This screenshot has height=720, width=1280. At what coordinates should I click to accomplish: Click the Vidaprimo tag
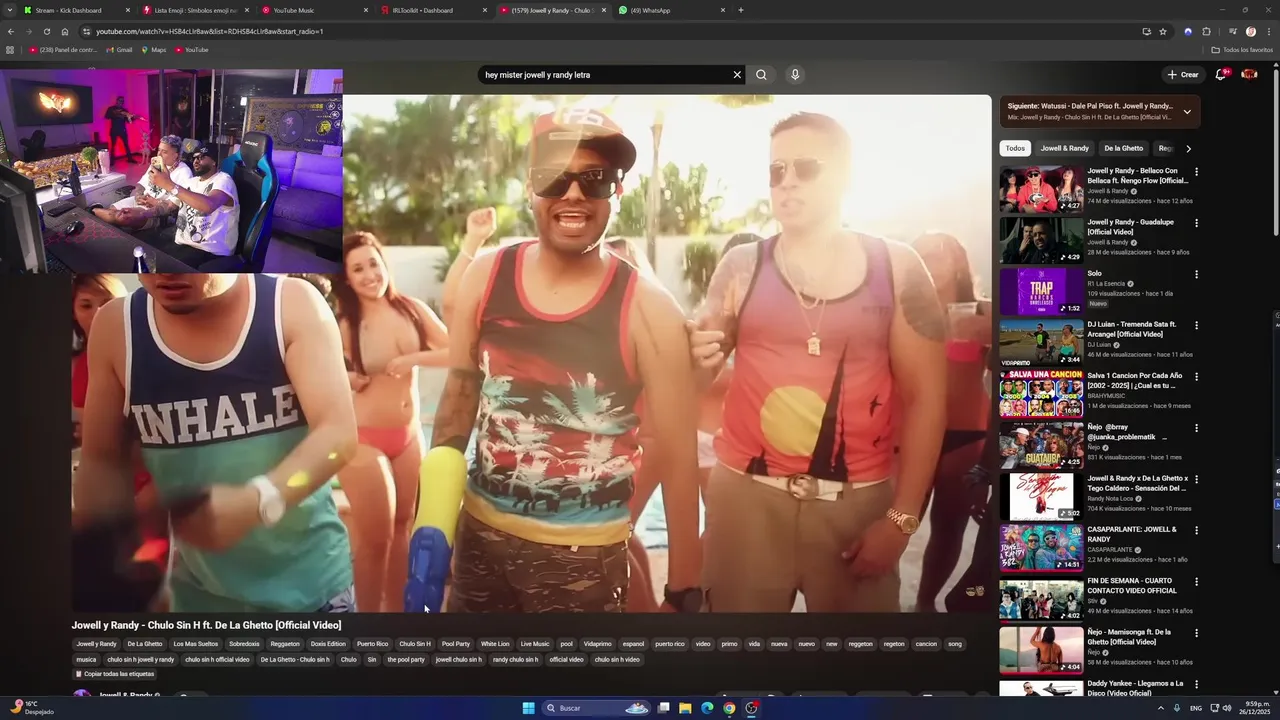coord(597,644)
